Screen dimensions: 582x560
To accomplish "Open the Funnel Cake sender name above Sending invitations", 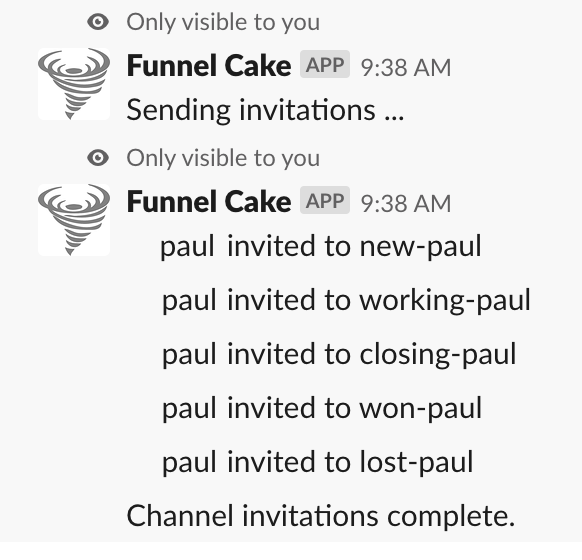I will [x=209, y=66].
